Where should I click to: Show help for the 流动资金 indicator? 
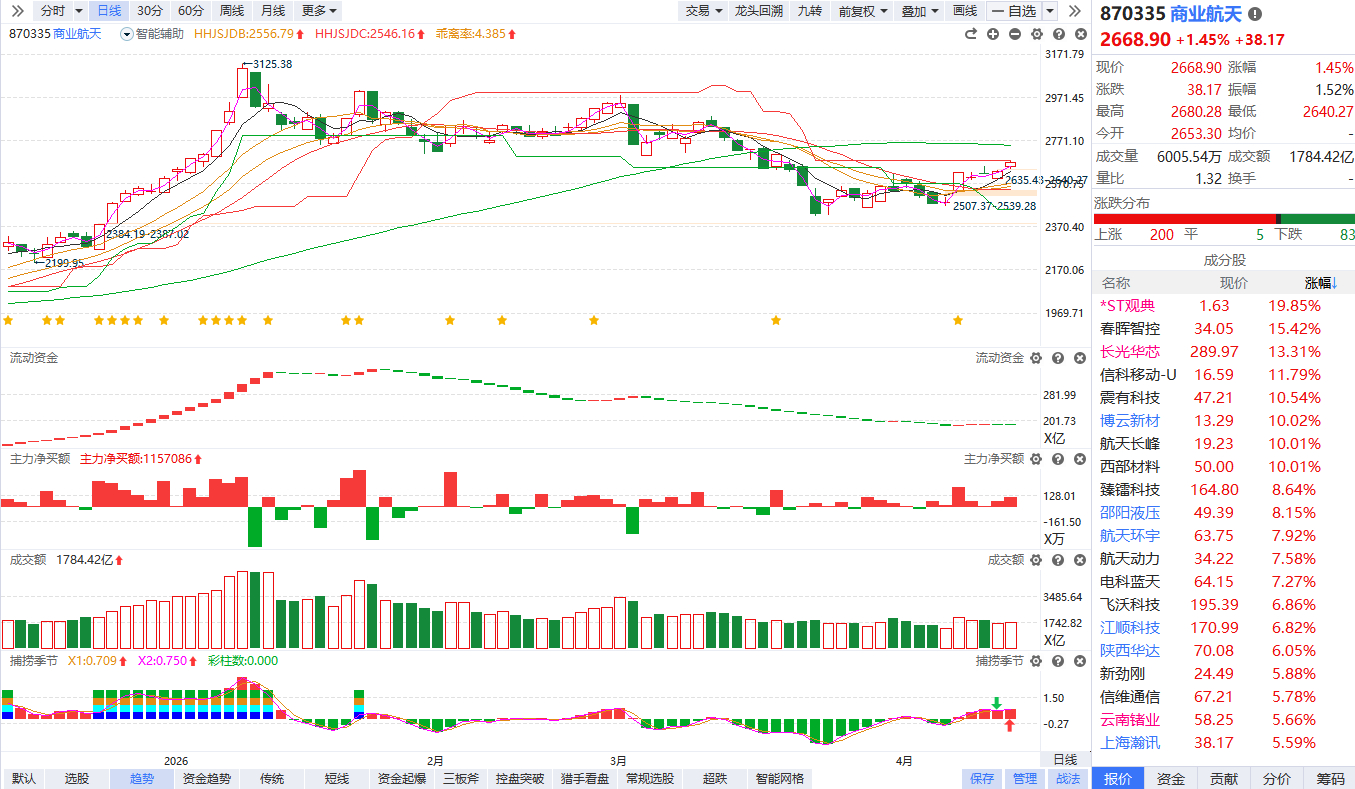[1057, 358]
